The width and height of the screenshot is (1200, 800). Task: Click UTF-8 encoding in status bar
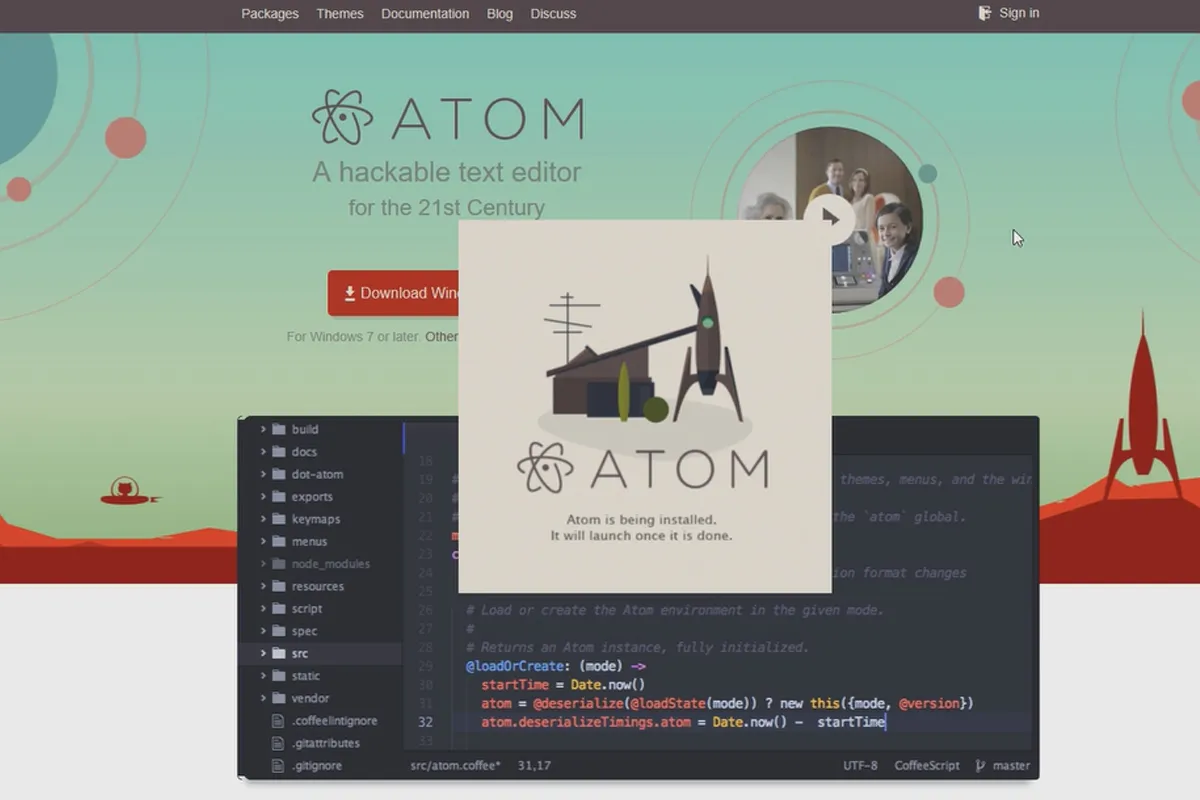[860, 765]
